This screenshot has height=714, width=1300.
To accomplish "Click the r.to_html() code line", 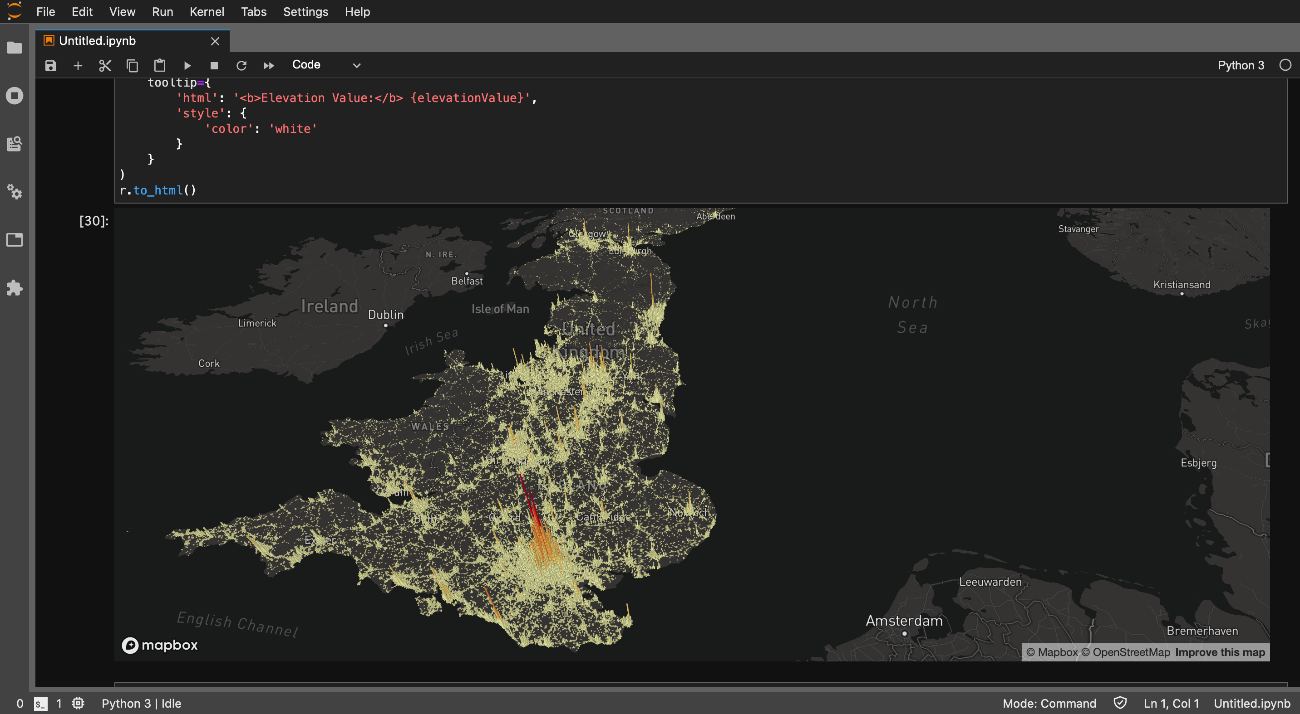I will [x=157, y=190].
